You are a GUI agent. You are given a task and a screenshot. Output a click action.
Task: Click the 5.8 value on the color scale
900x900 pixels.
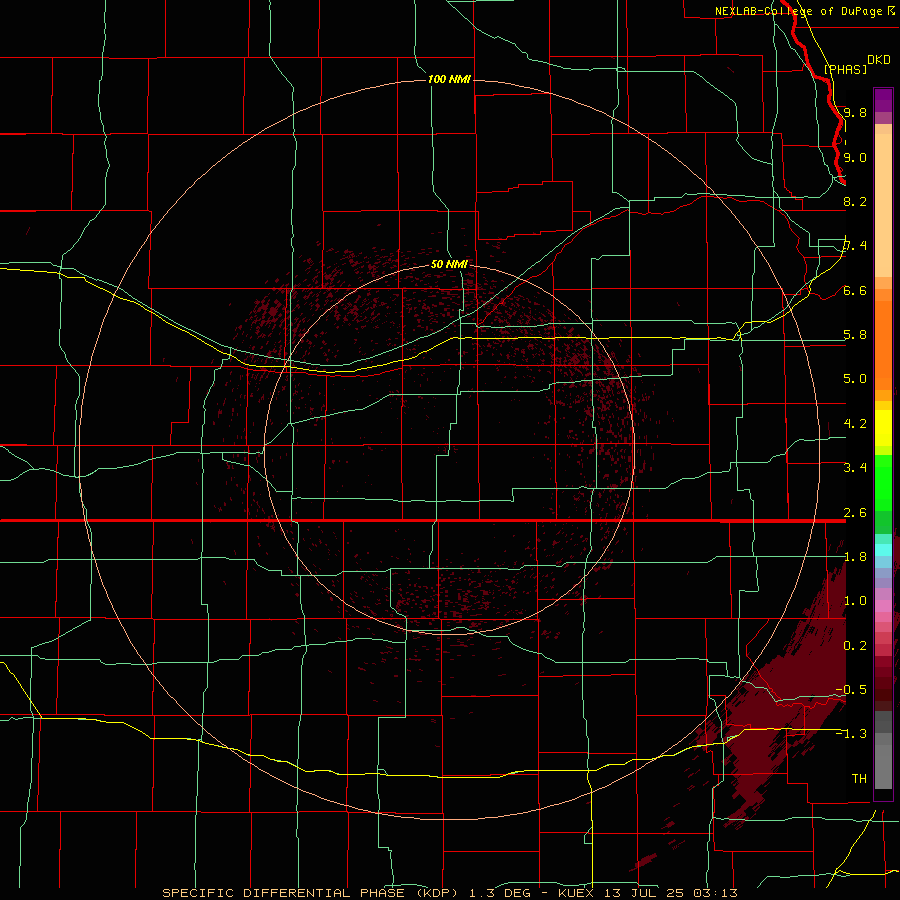pos(855,335)
